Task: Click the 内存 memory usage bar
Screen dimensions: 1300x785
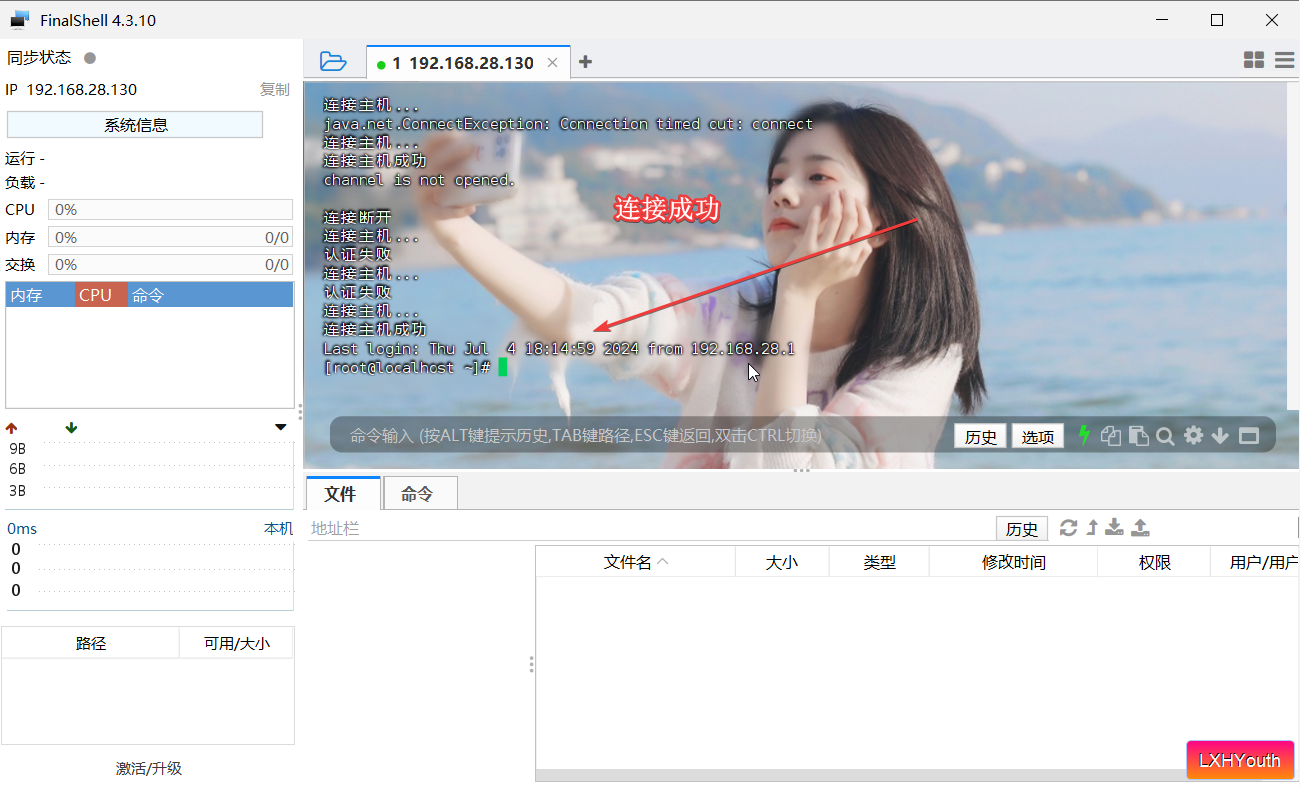Action: 170,237
